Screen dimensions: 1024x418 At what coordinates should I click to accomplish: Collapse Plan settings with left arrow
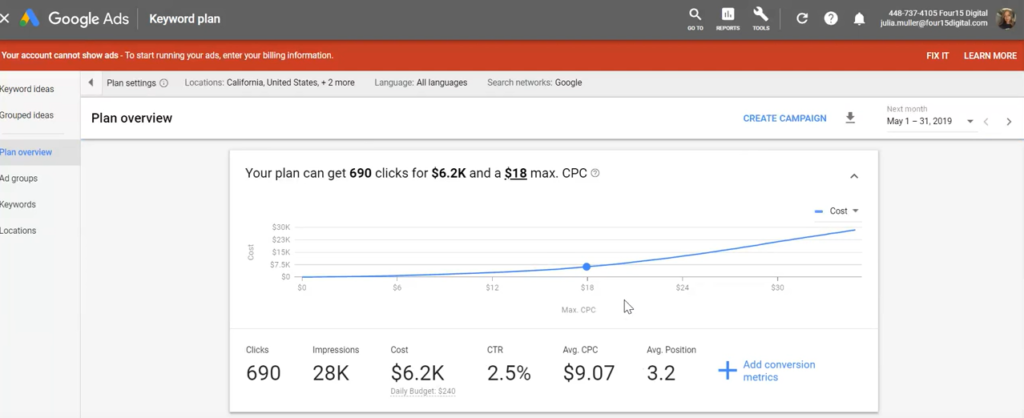pyautogui.click(x=91, y=82)
